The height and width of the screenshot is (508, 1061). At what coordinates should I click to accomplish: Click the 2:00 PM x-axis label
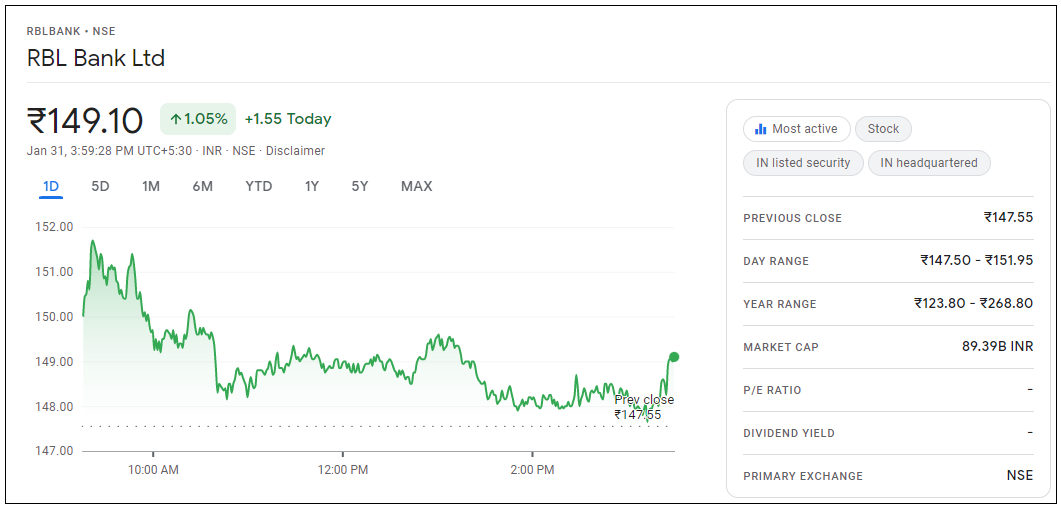tap(533, 469)
